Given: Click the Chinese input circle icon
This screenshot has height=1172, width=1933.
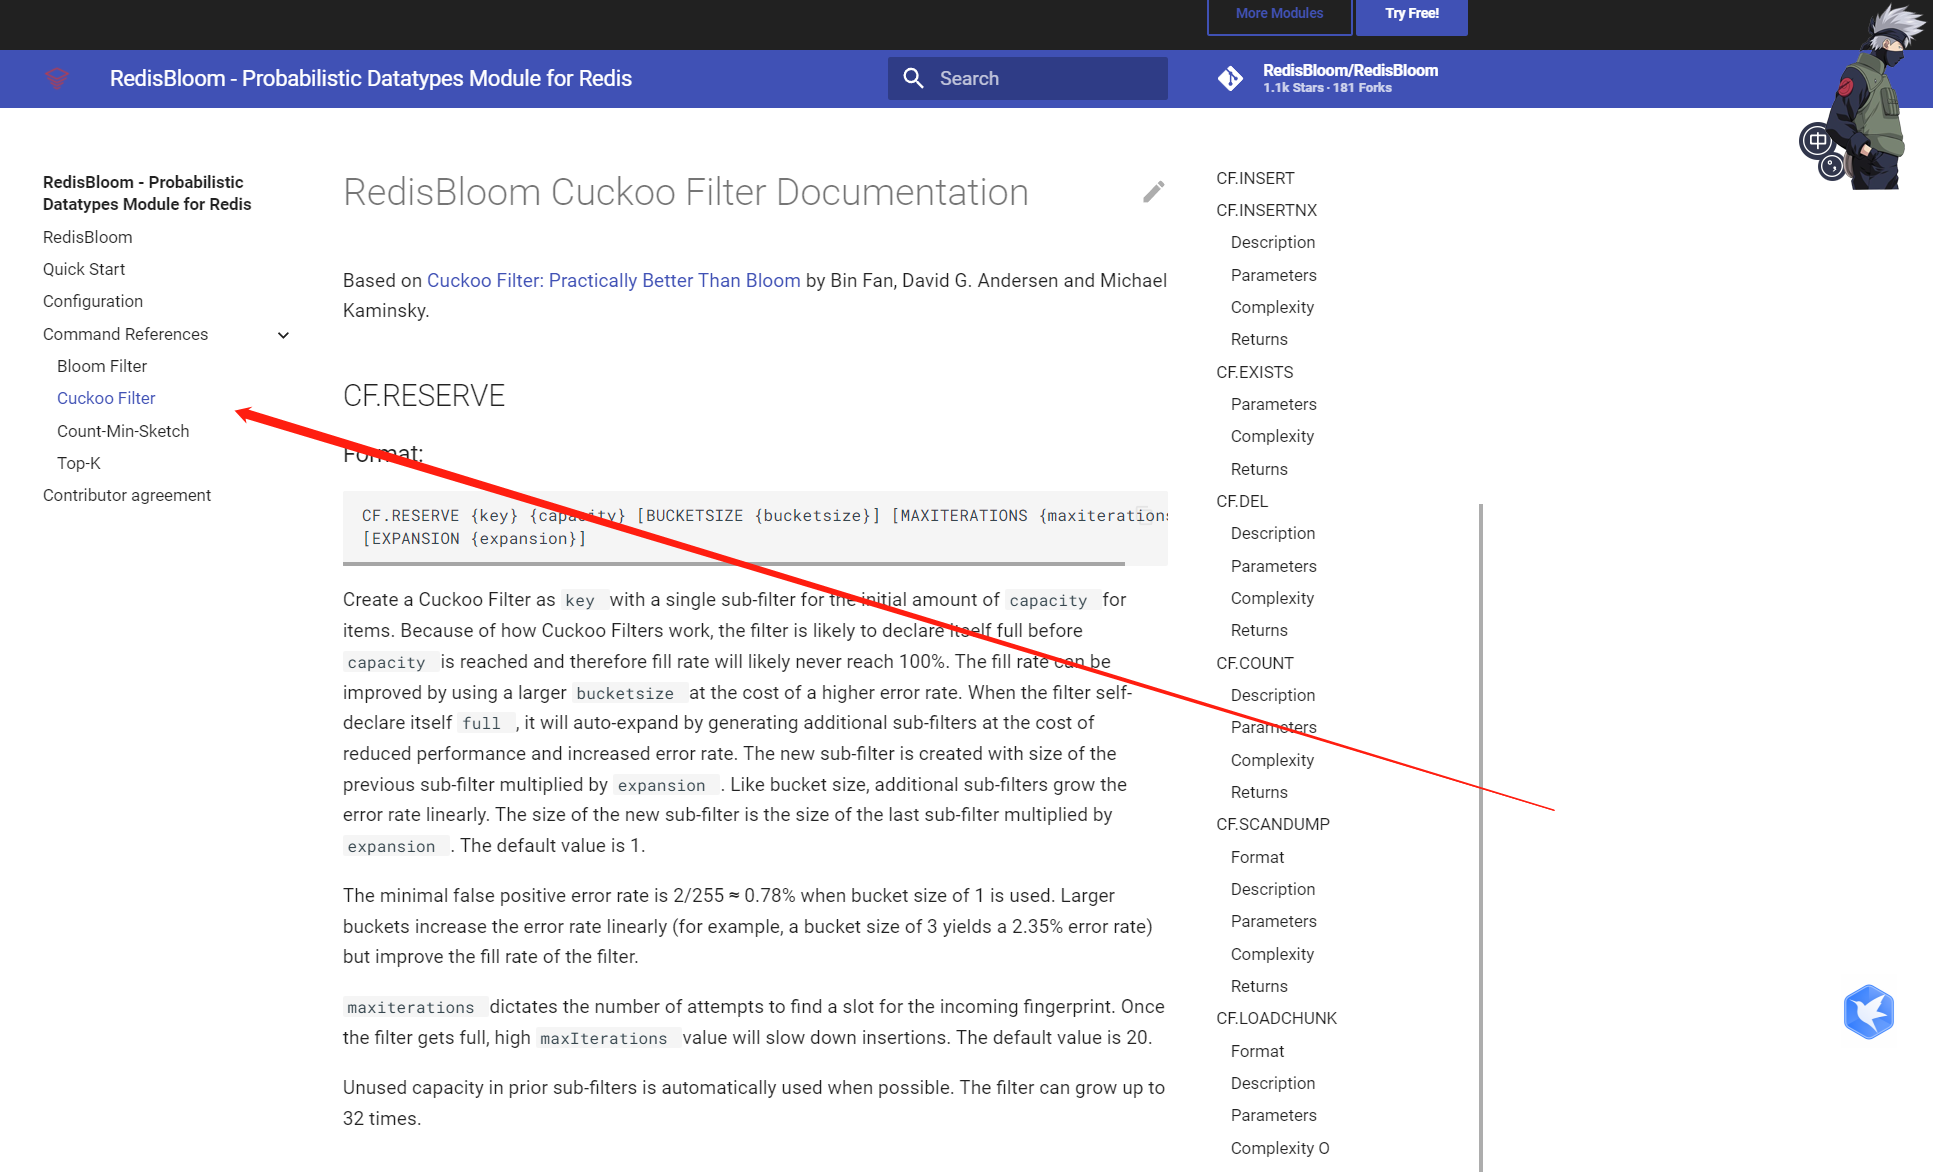Looking at the screenshot, I should tap(1817, 140).
